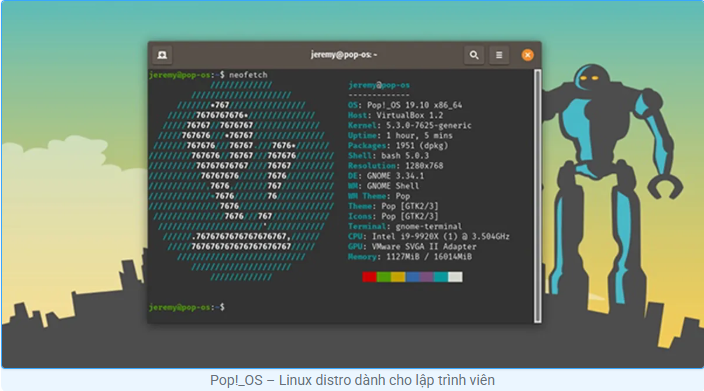Screen dimensions: 704x391
Task: Click the white color block
Action: pos(455,277)
